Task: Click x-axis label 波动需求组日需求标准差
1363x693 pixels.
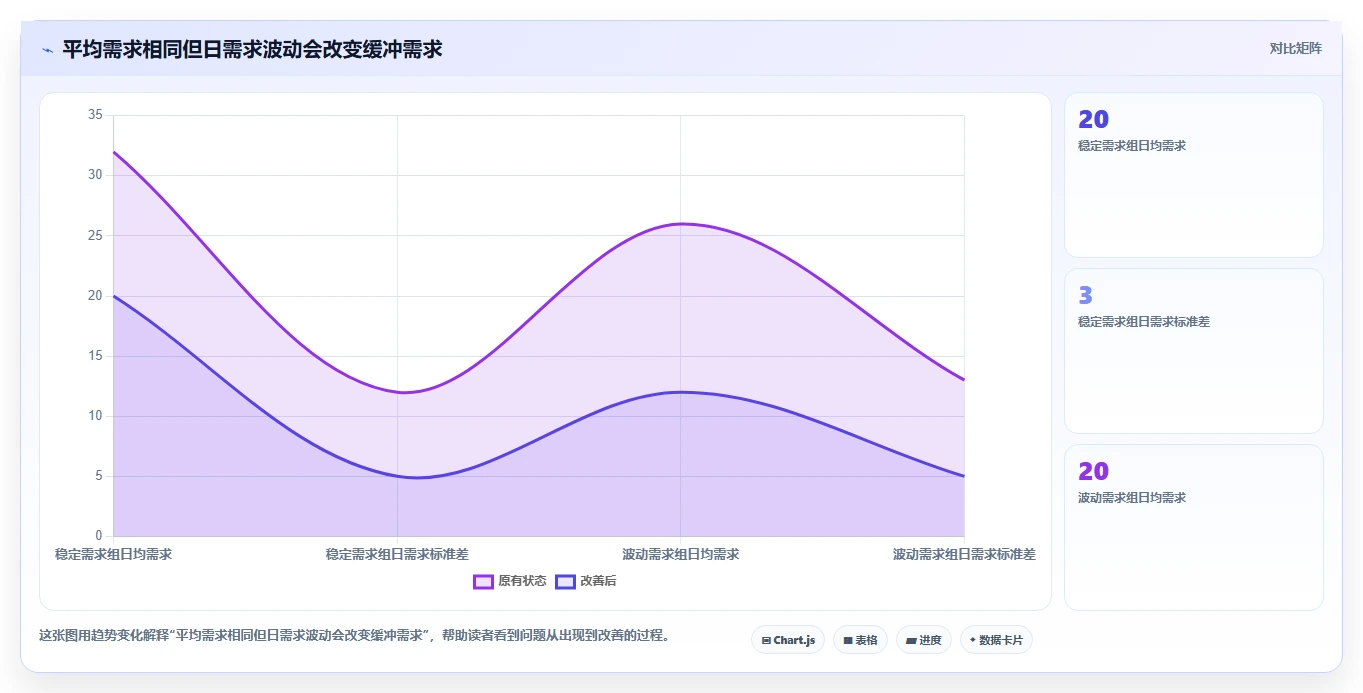Action: (x=964, y=554)
